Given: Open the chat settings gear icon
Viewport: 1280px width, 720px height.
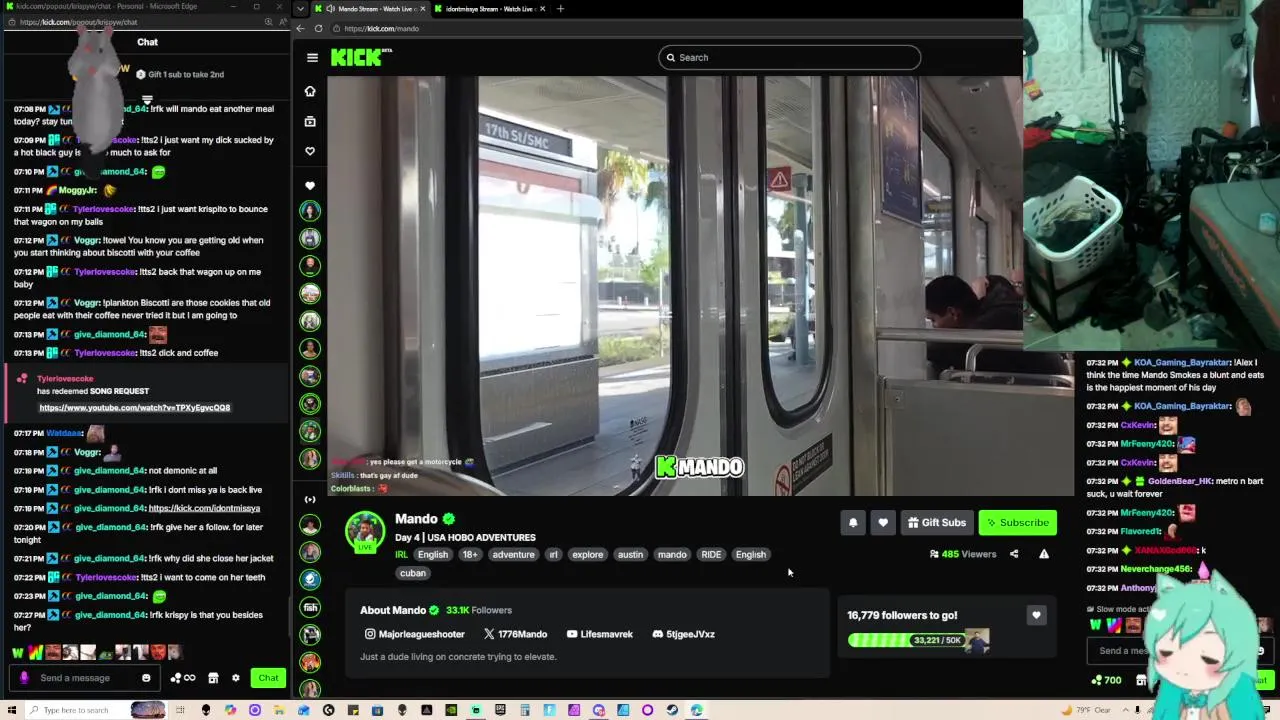Looking at the screenshot, I should pyautogui.click(x=236, y=678).
